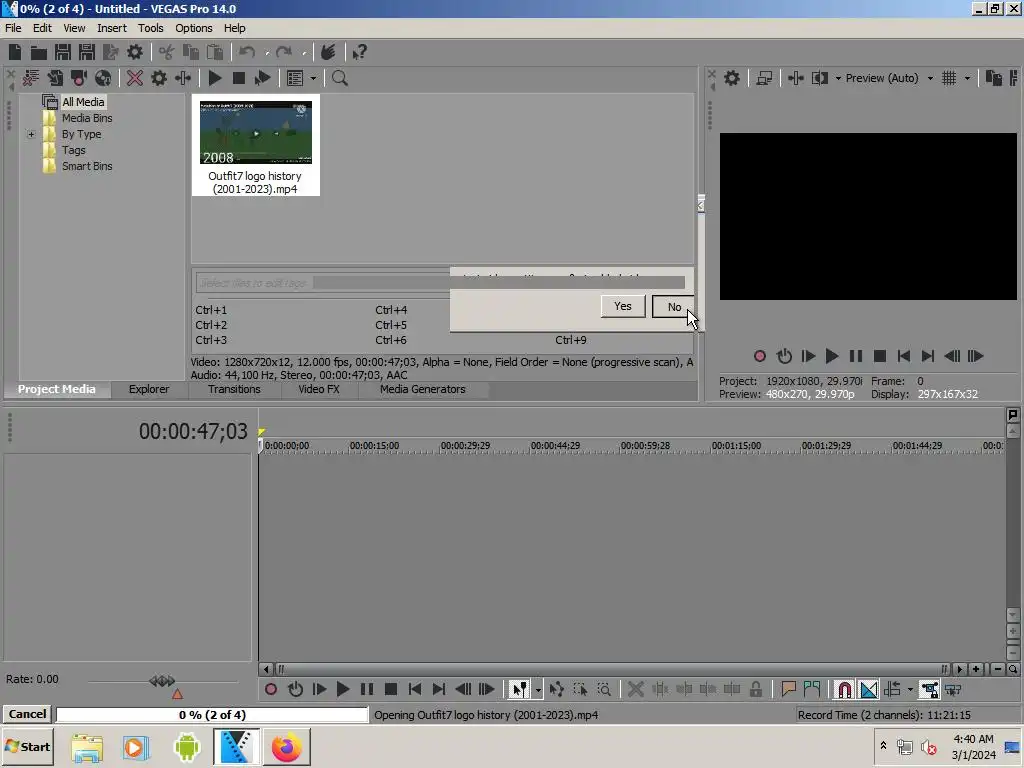1024x768 pixels.
Task: Insert marker icon in timeline toolbar
Action: tap(788, 689)
